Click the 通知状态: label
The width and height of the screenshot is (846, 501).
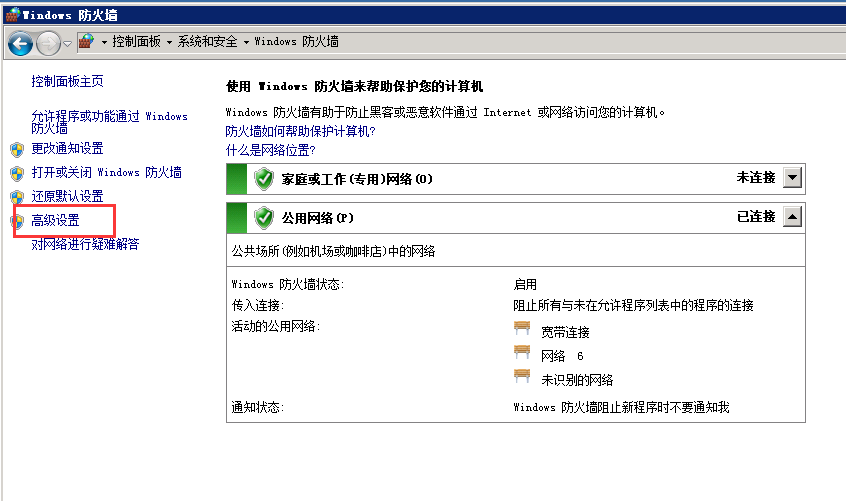click(x=258, y=407)
